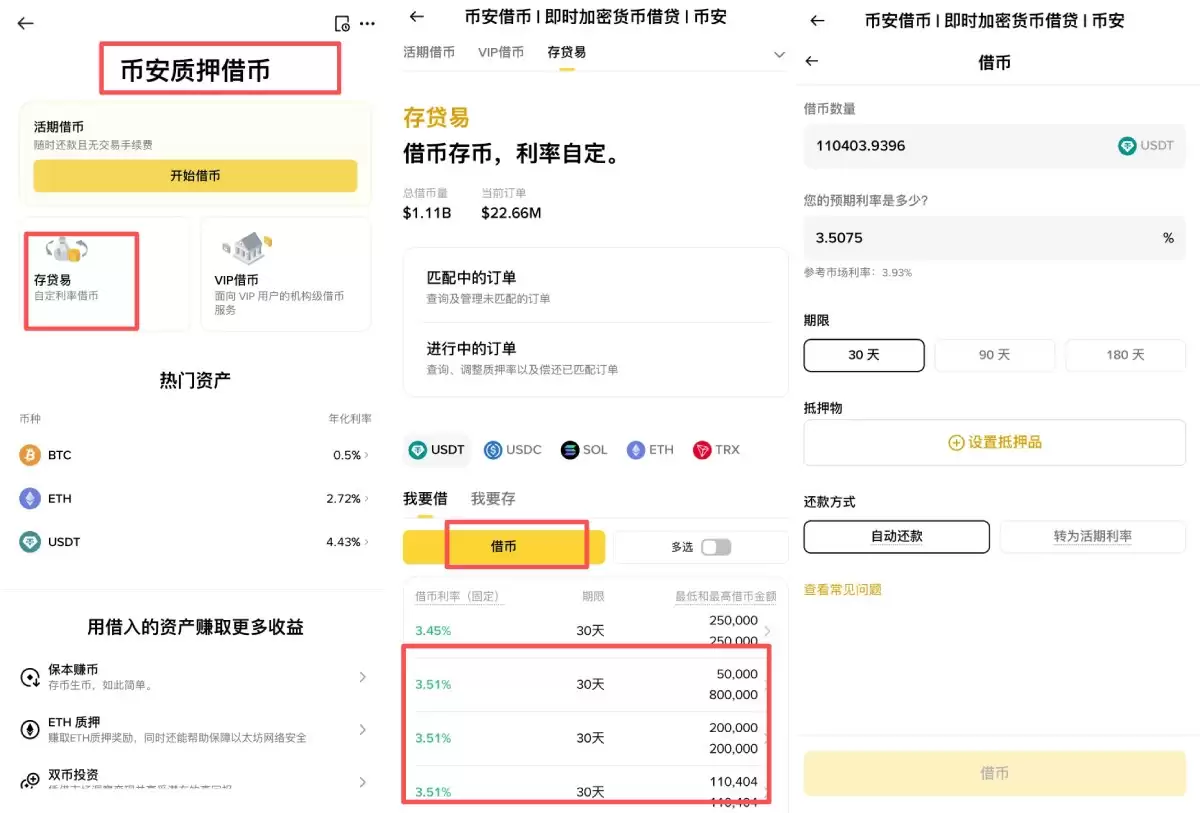Select the 90 天 loan term

pos(994,355)
